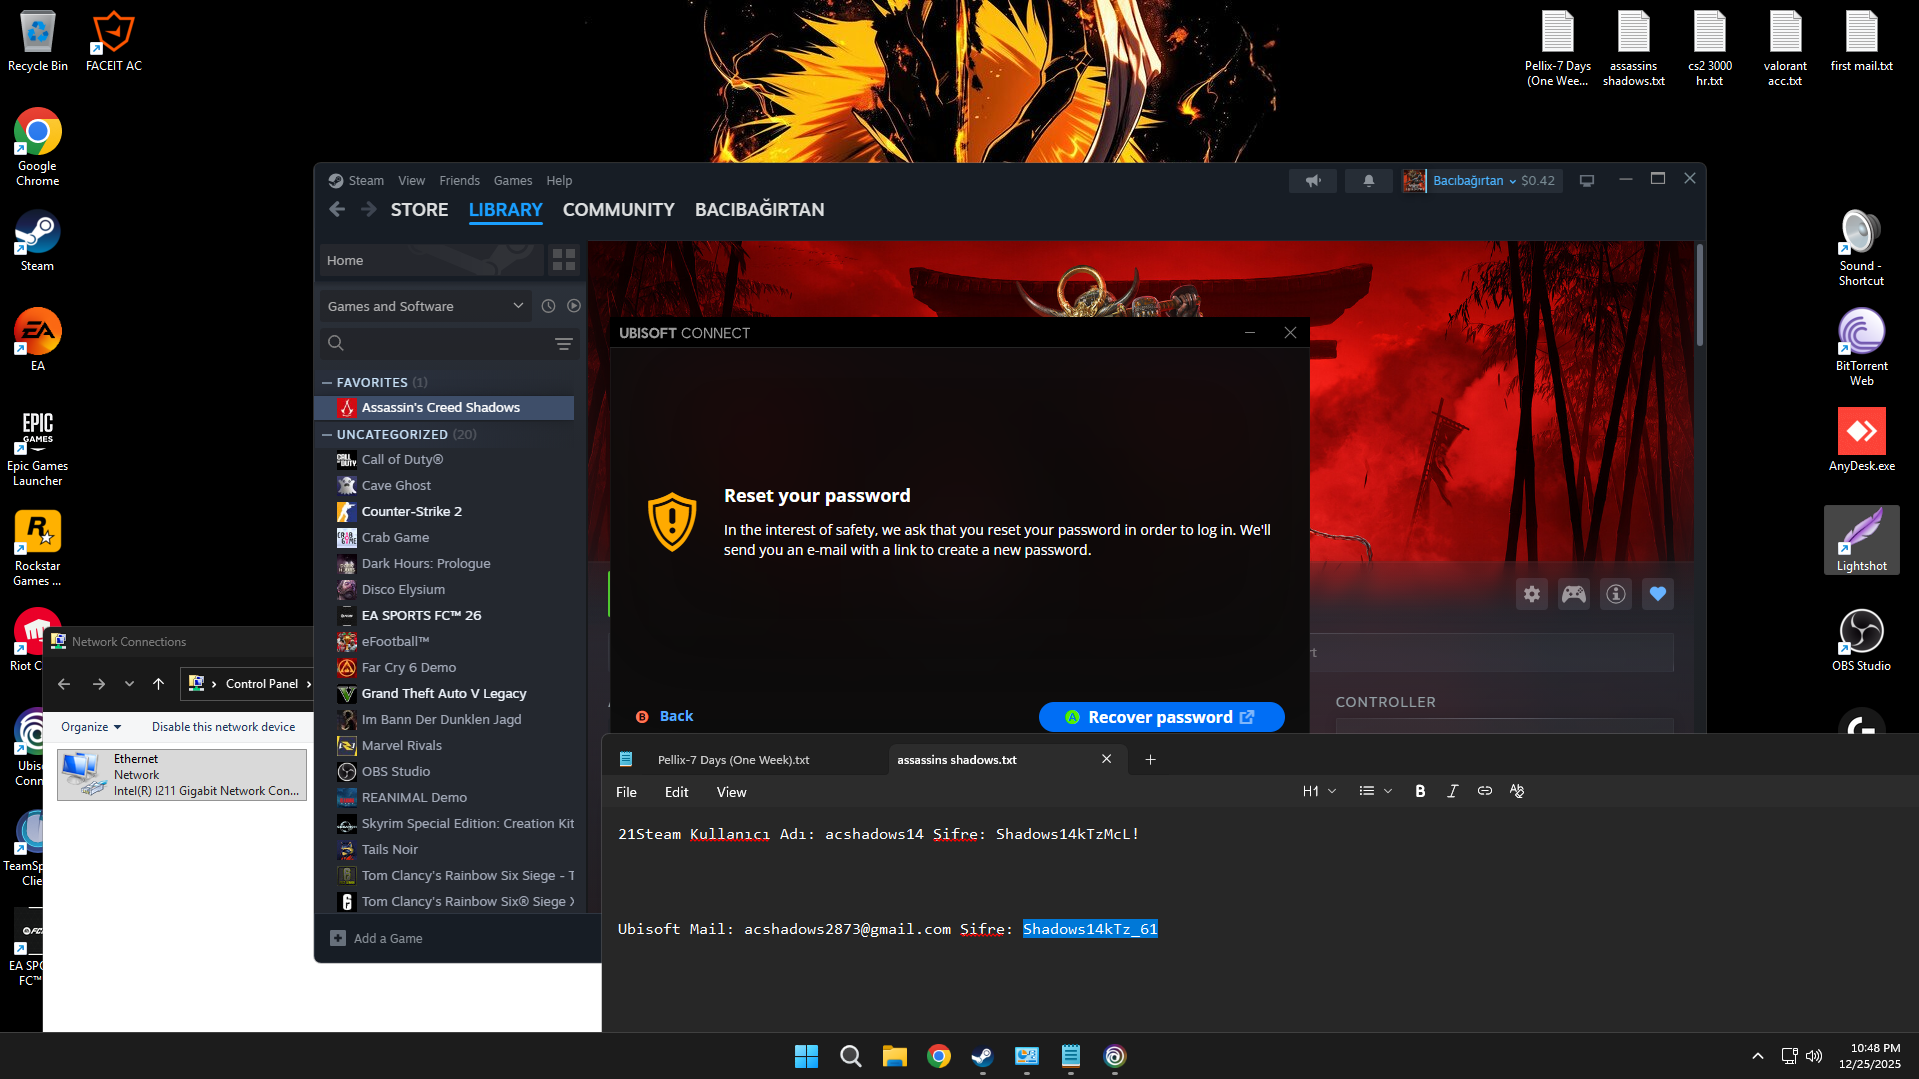This screenshot has height=1079, width=1919.
Task: Open Ubisoft Connect from the taskbar
Action: [x=1114, y=1056]
